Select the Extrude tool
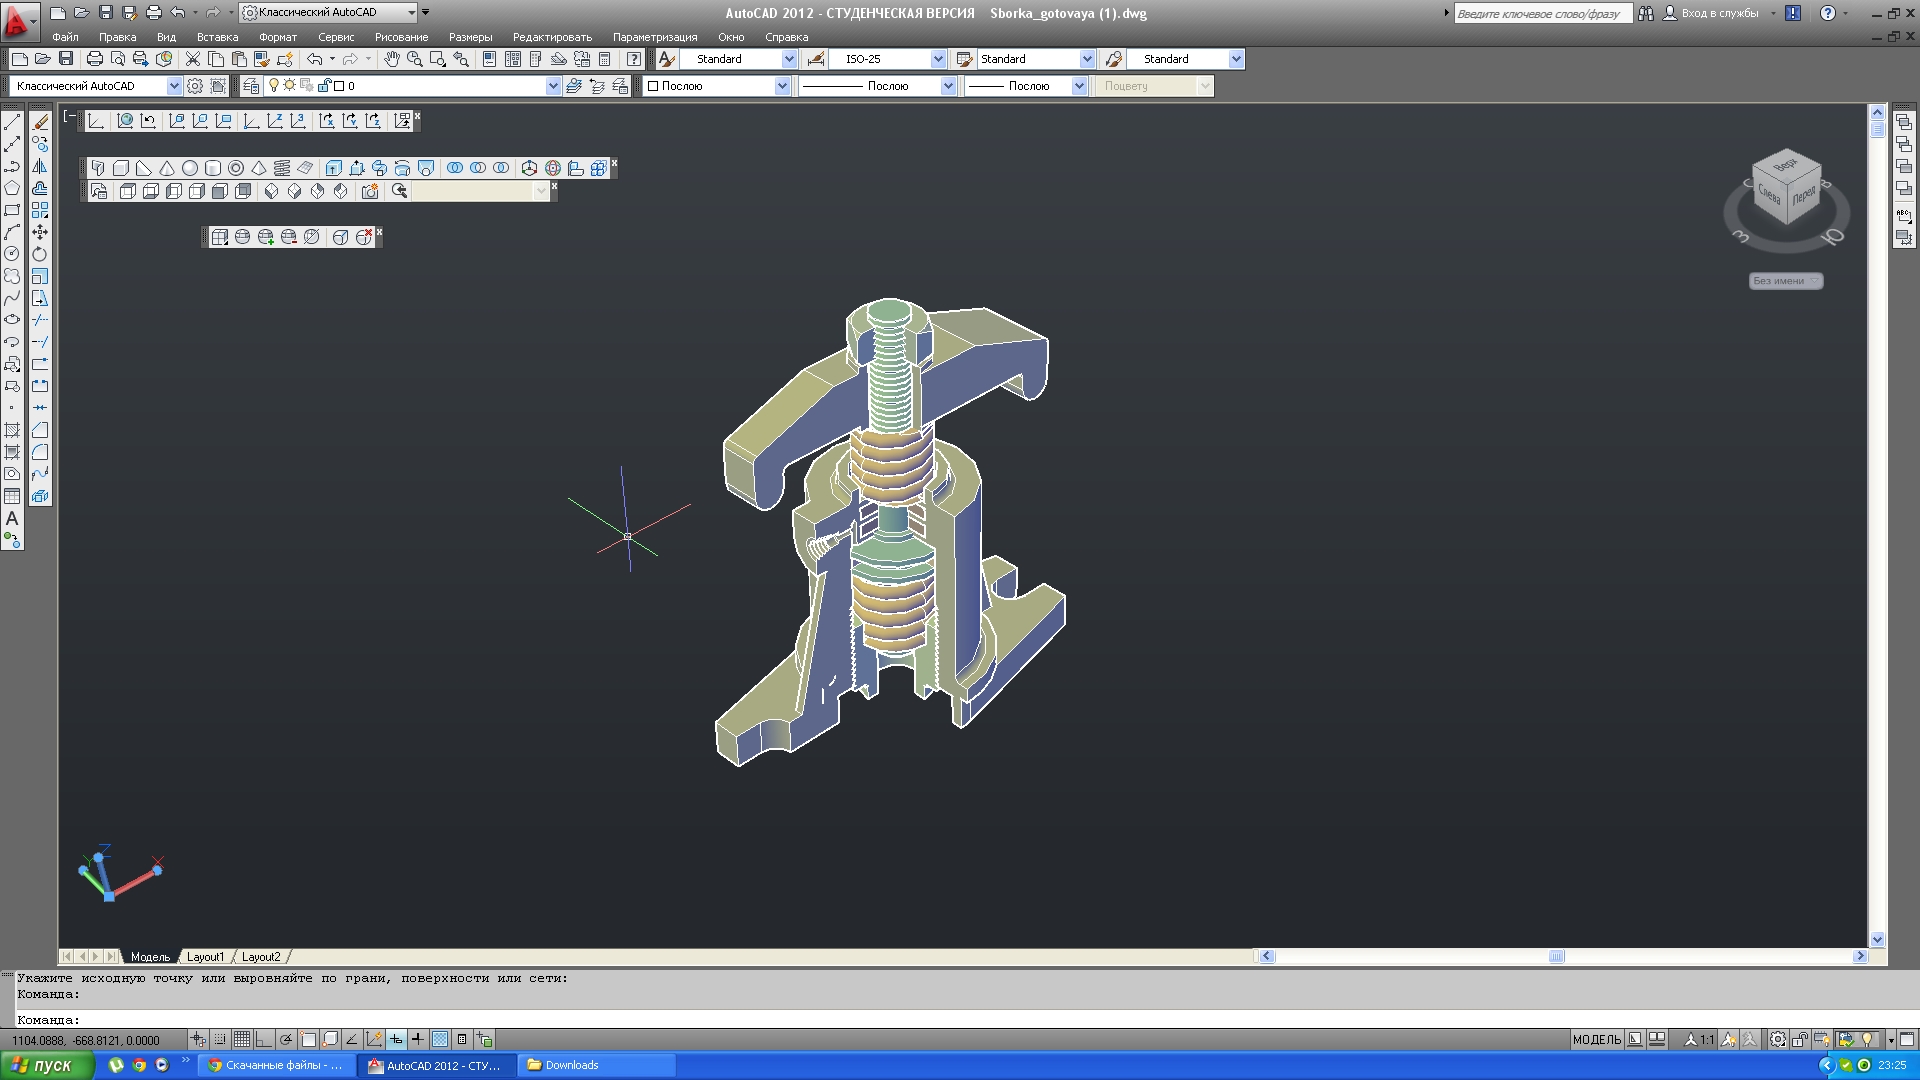 334,168
